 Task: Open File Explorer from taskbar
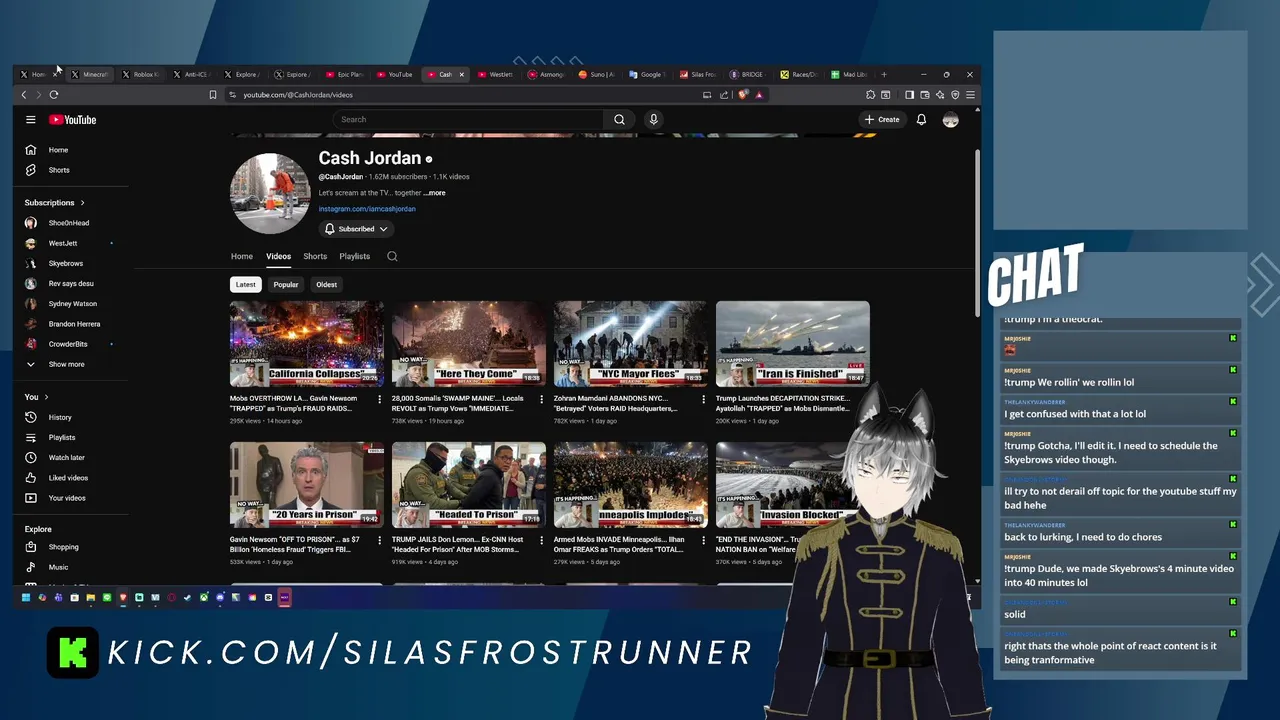[90, 598]
